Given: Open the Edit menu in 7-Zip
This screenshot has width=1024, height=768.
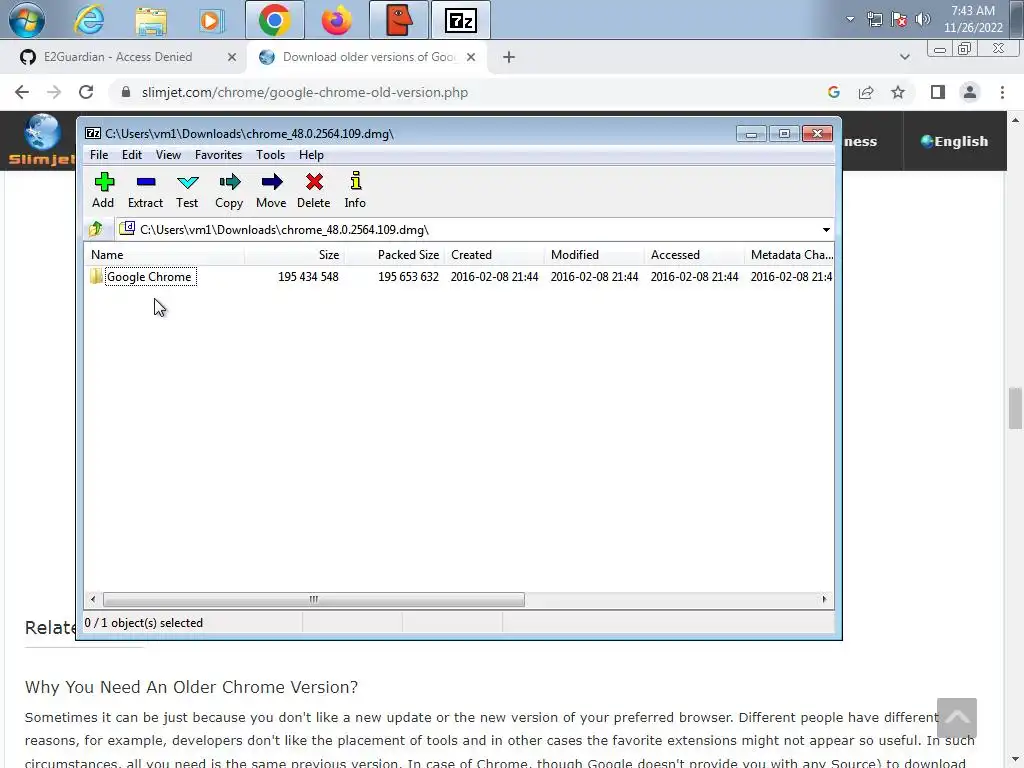Looking at the screenshot, I should point(131,155).
